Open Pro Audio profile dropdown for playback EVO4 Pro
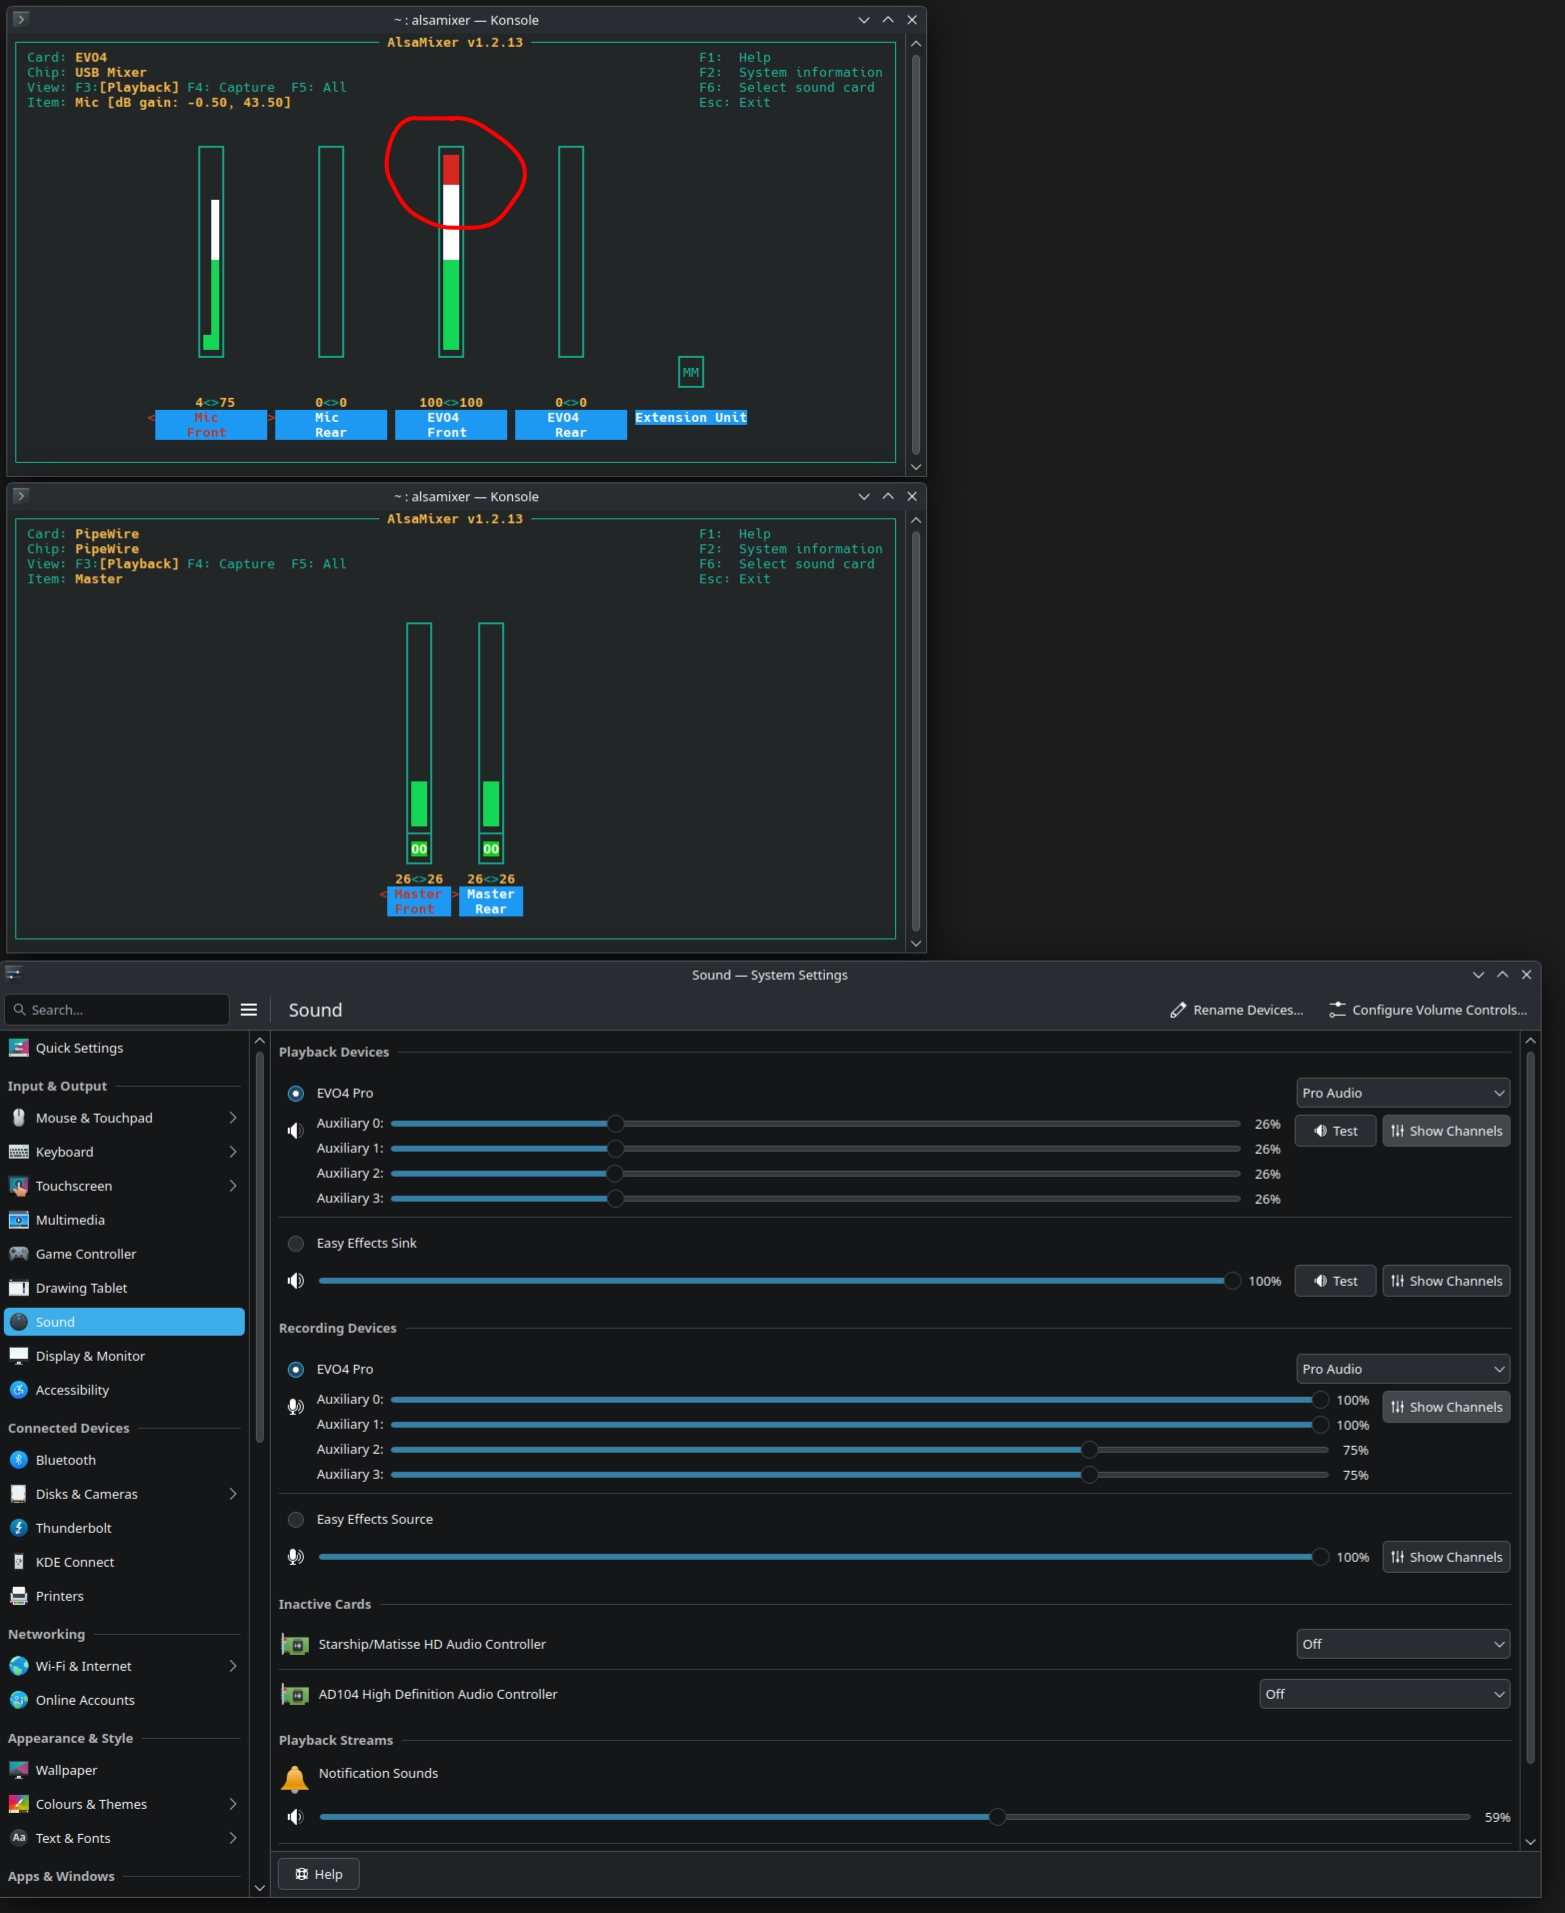The width and height of the screenshot is (1565, 1913). (1403, 1093)
